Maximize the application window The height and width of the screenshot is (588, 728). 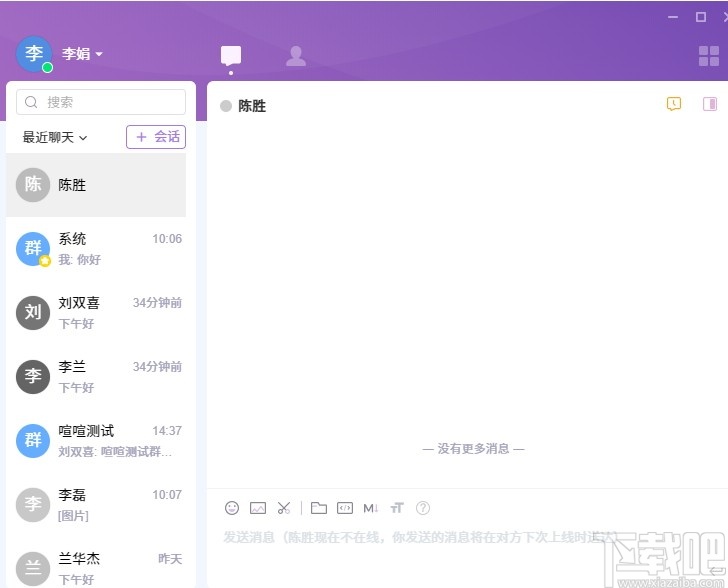point(701,17)
